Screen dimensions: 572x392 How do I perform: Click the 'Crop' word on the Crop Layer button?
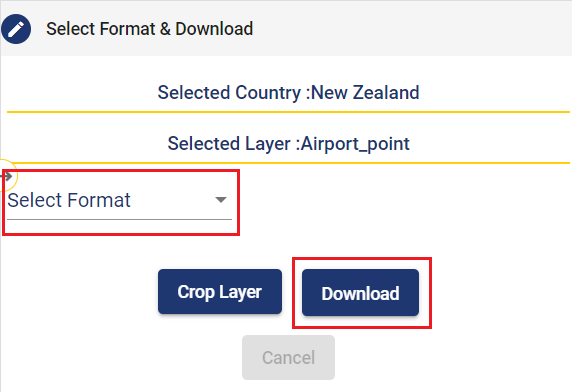[196, 292]
